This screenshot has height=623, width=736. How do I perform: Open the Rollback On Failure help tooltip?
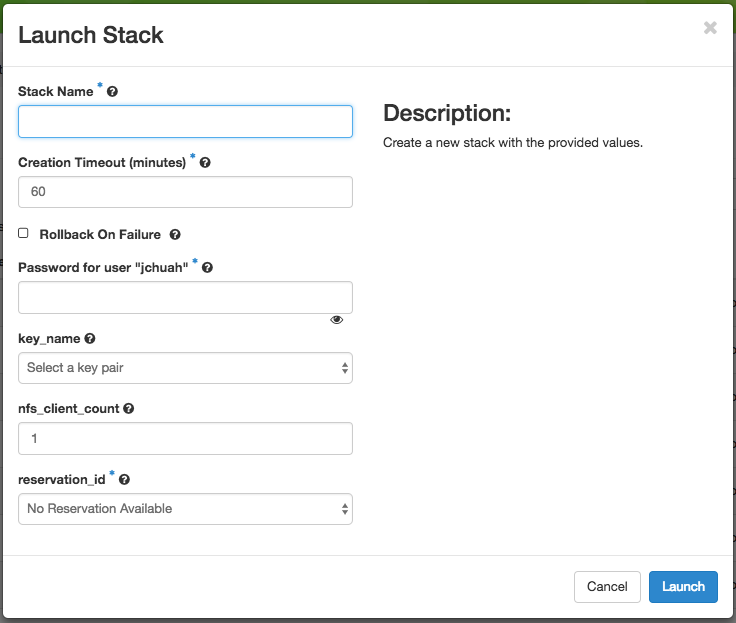175,234
